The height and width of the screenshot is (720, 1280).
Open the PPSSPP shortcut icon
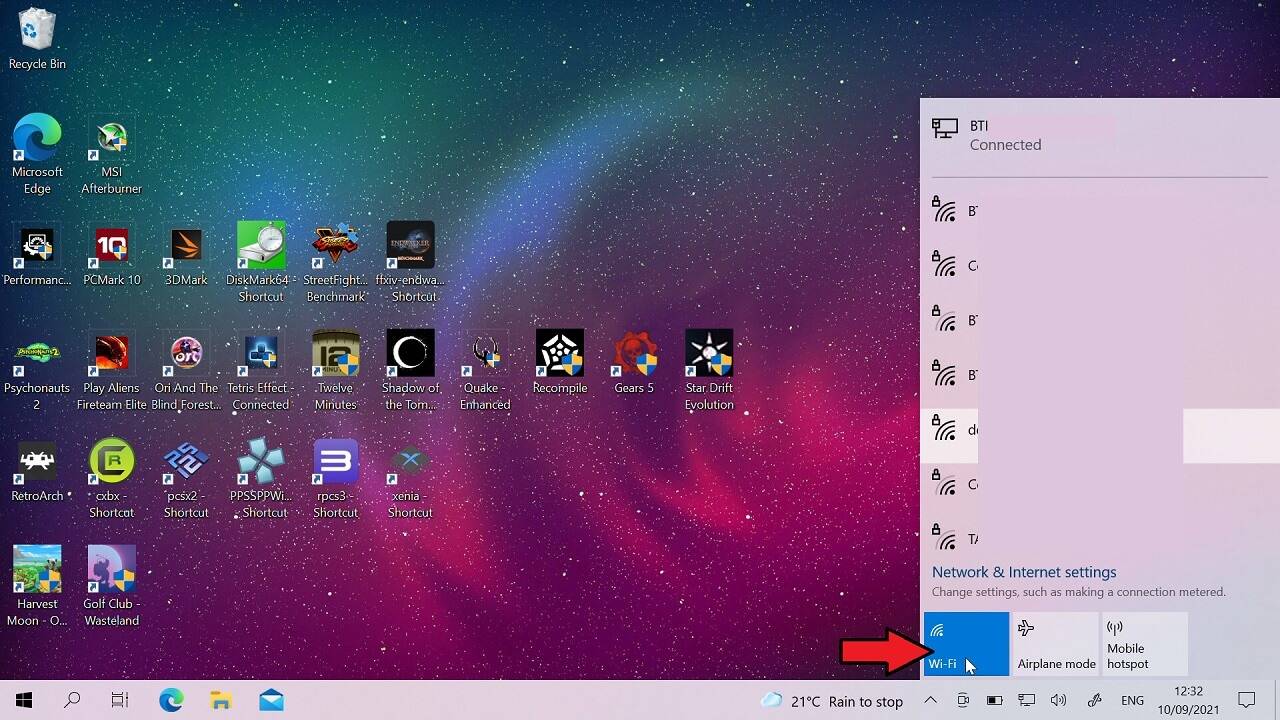point(261,479)
